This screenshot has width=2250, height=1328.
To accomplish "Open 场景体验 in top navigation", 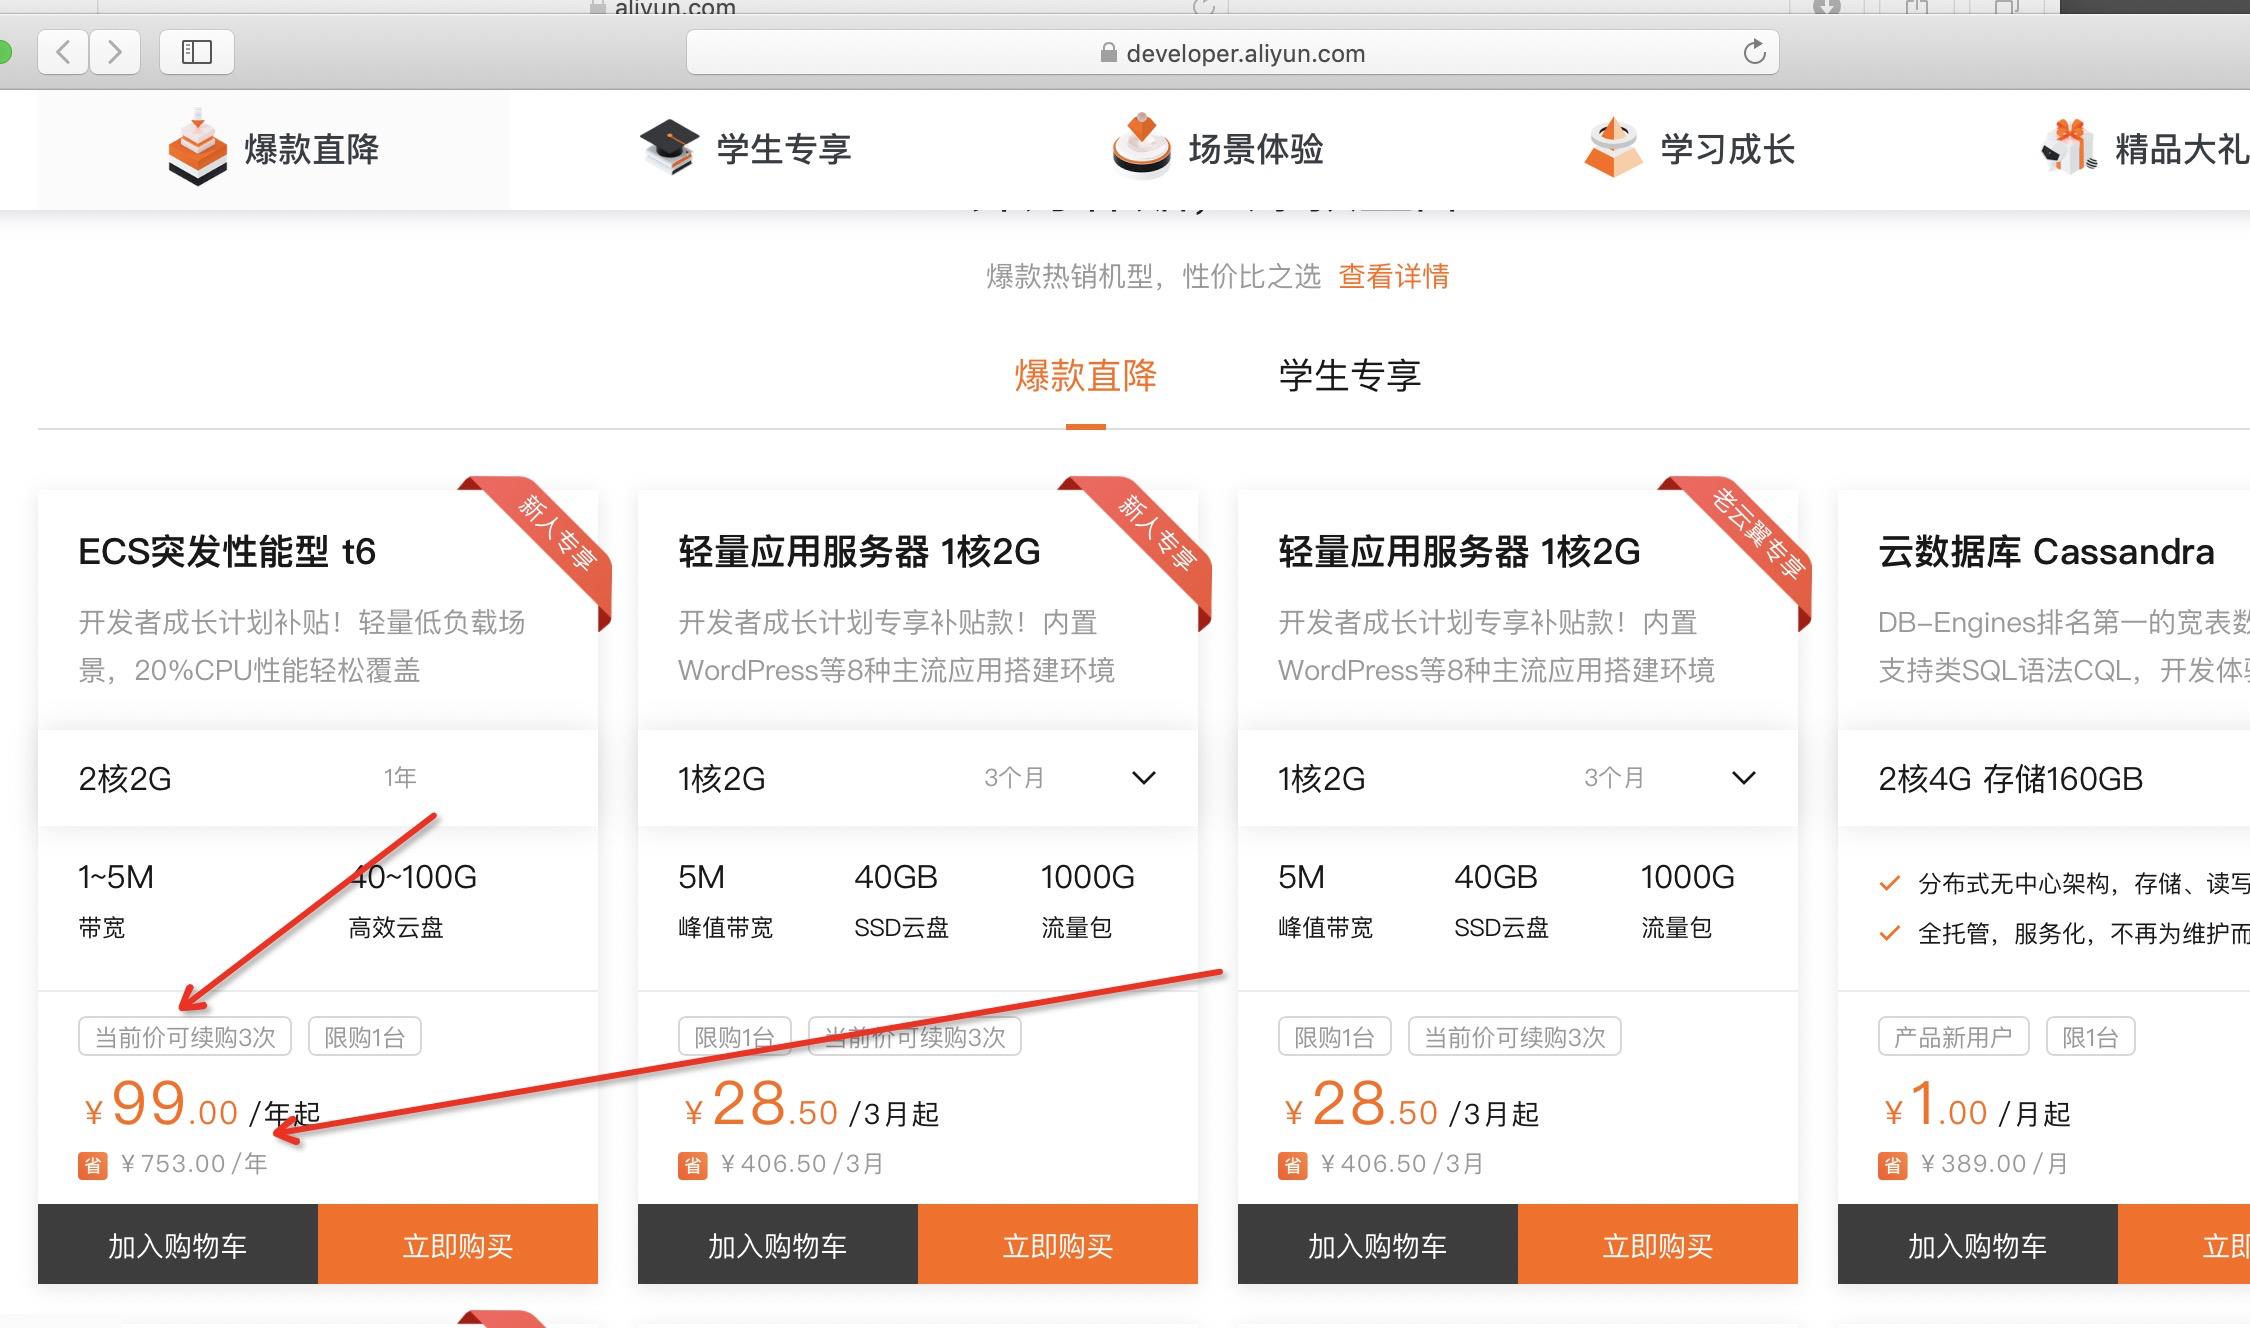I will (1256, 149).
